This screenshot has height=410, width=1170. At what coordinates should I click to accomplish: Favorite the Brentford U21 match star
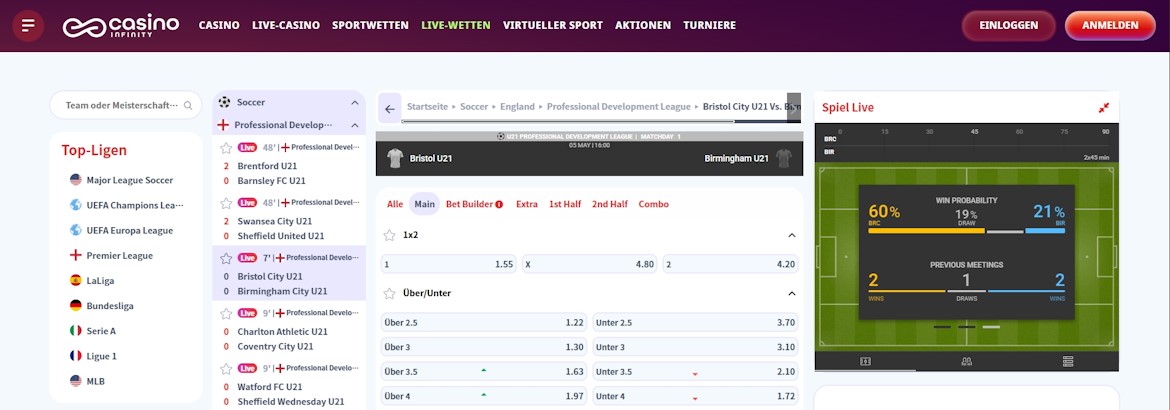pyautogui.click(x=226, y=147)
